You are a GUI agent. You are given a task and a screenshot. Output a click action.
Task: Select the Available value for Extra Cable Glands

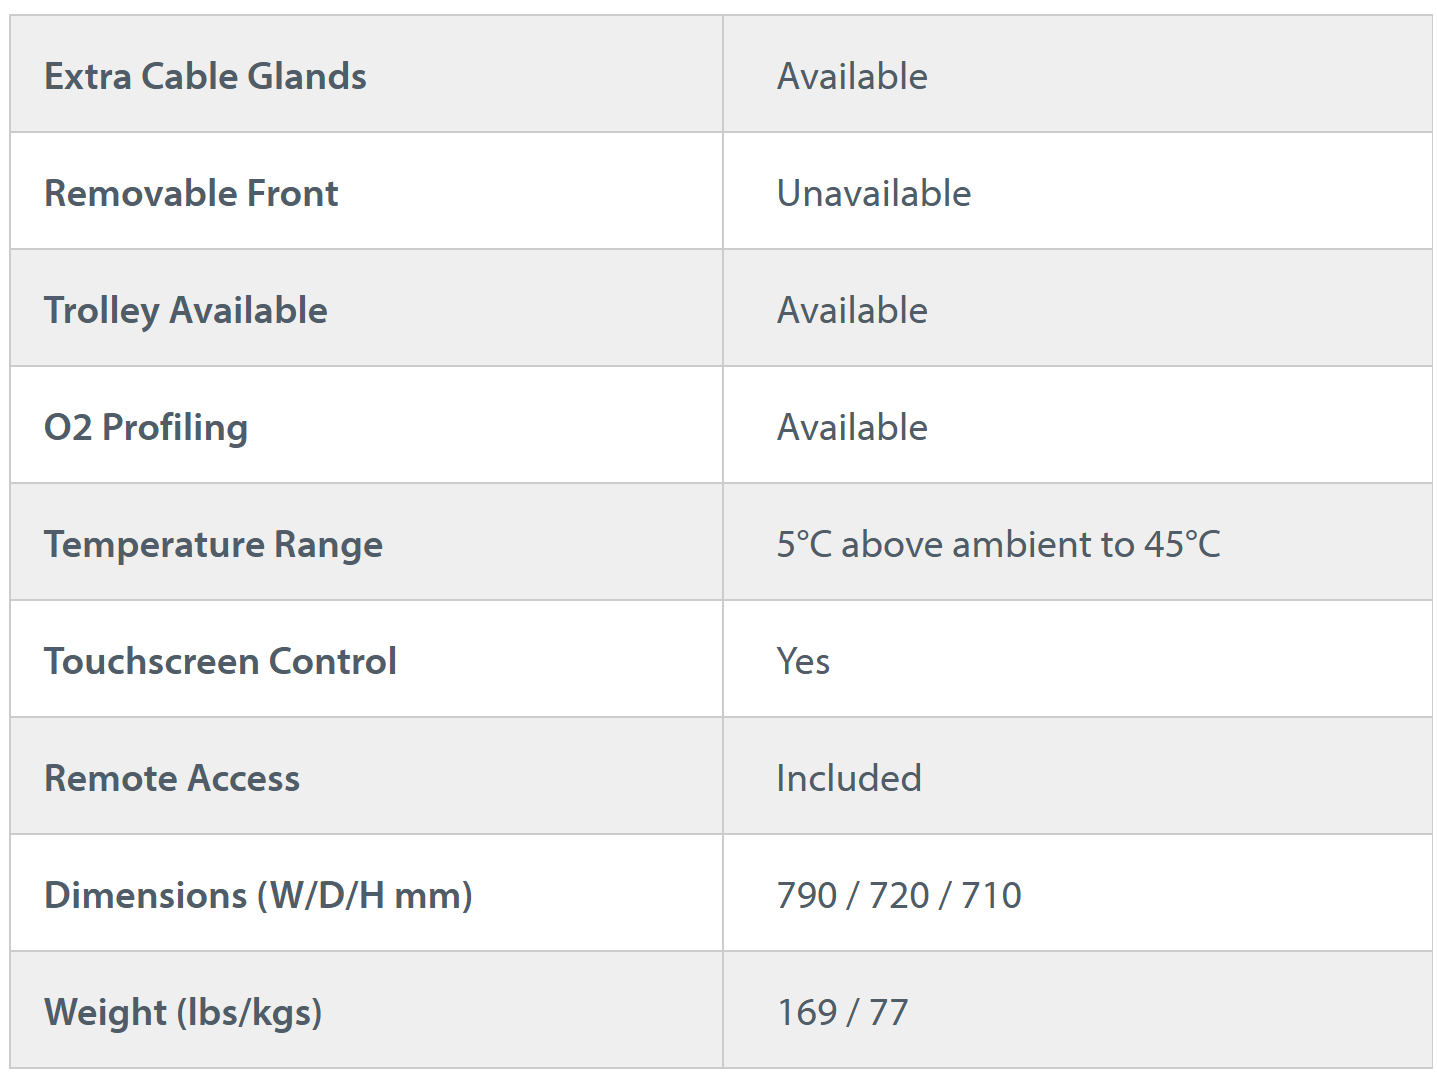tap(852, 77)
